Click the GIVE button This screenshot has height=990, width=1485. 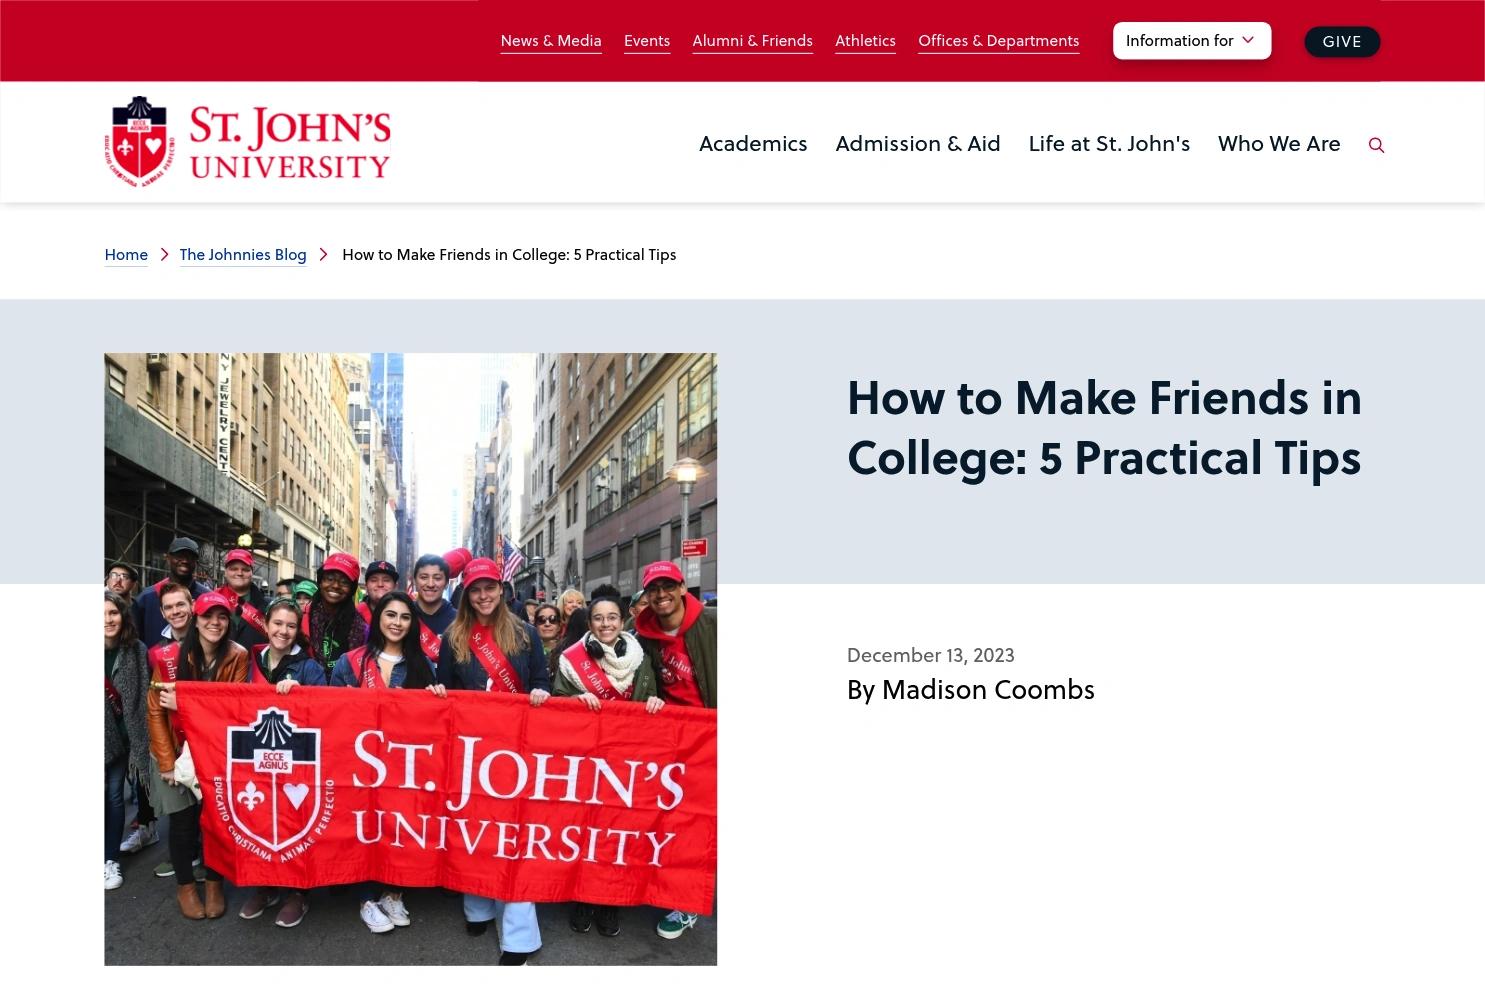[1342, 42]
